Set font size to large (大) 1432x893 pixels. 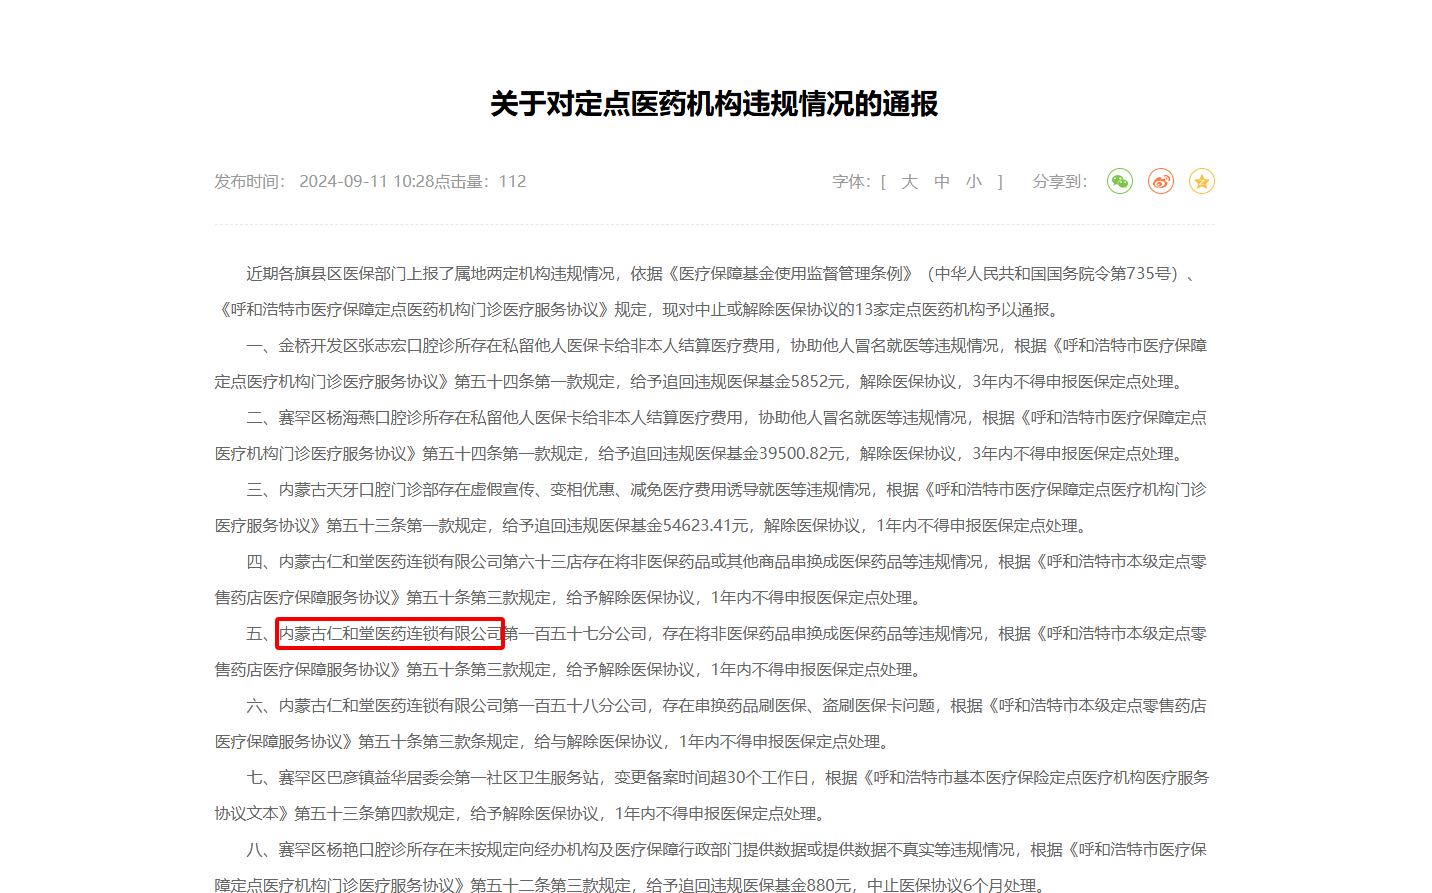point(909,182)
